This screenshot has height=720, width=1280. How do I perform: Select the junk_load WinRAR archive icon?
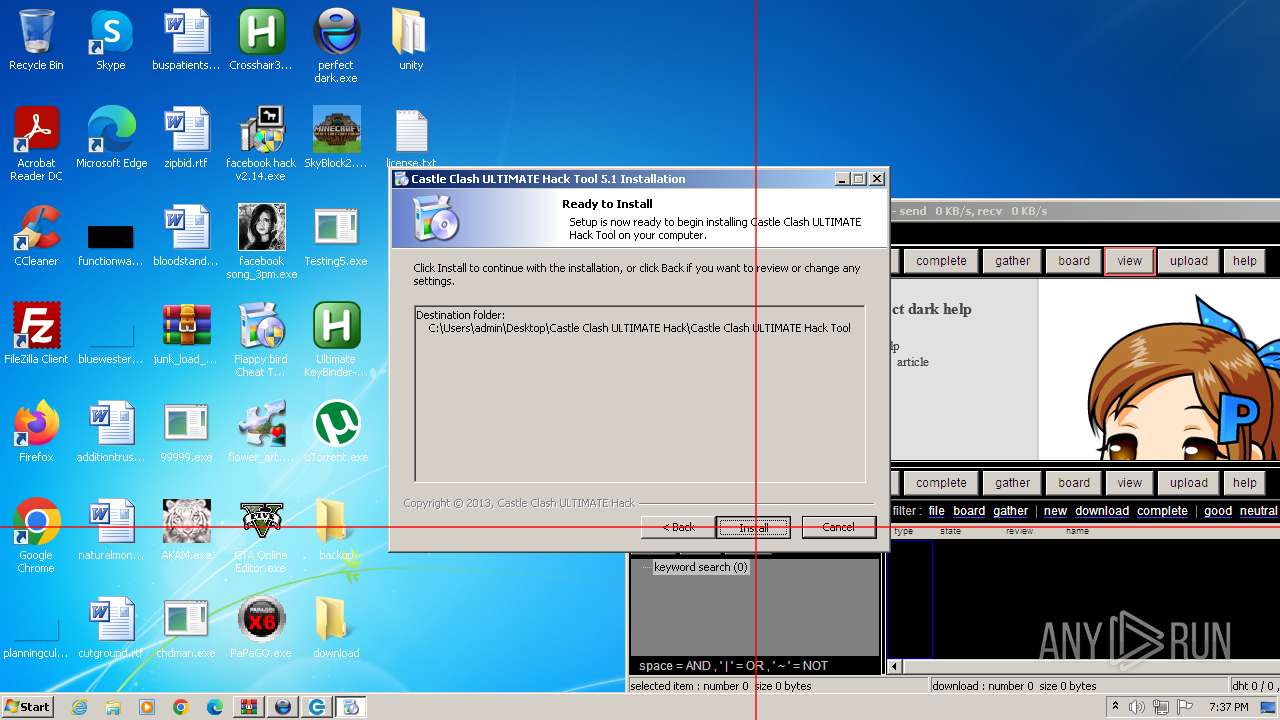(x=186, y=334)
